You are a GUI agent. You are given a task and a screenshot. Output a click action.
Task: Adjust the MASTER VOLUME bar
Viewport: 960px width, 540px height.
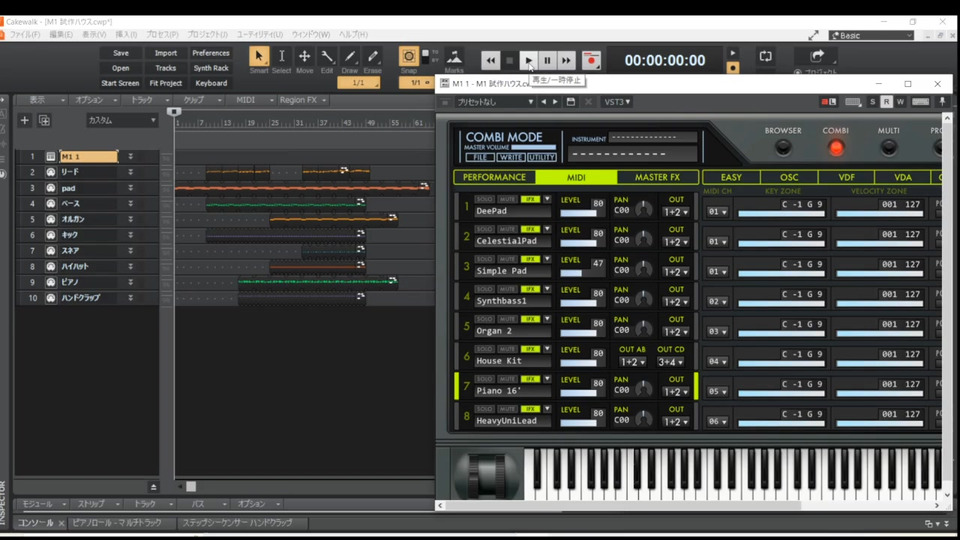533,148
